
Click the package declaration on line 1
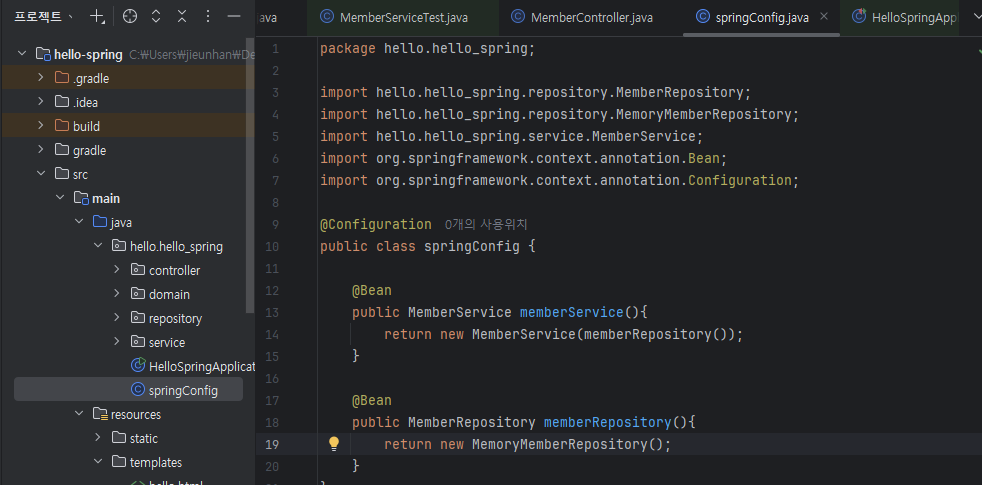click(428, 48)
